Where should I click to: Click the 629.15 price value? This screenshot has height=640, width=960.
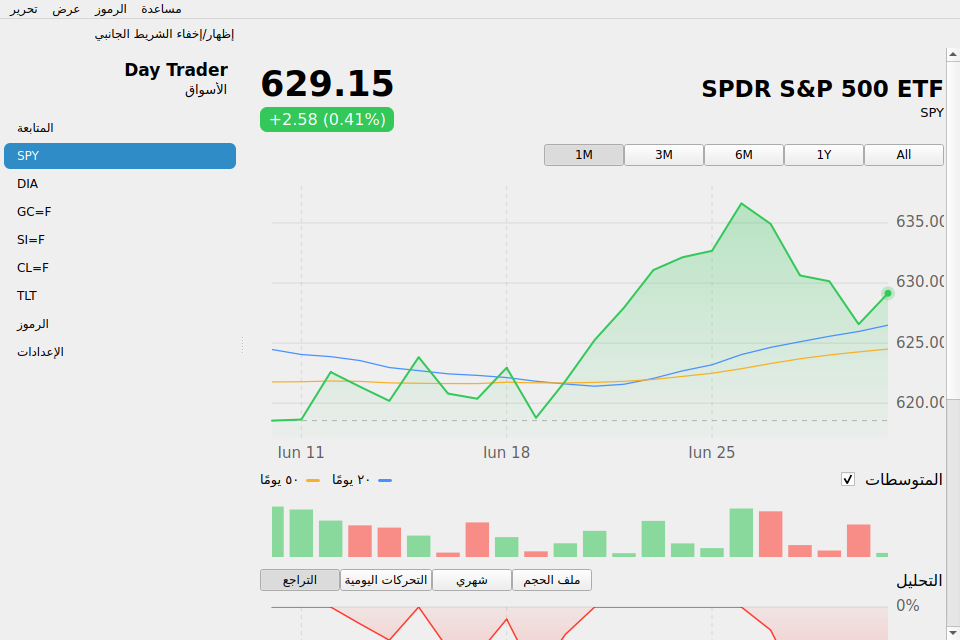327,83
